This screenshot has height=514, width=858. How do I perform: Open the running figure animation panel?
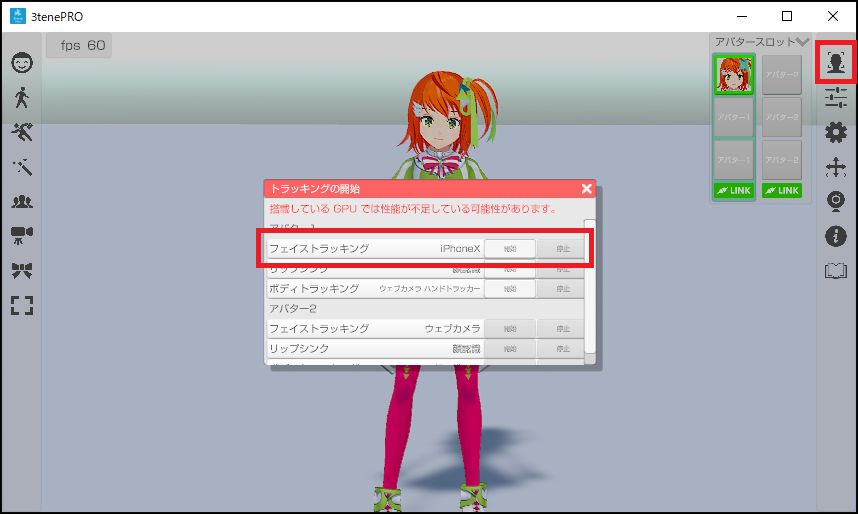[x=22, y=132]
